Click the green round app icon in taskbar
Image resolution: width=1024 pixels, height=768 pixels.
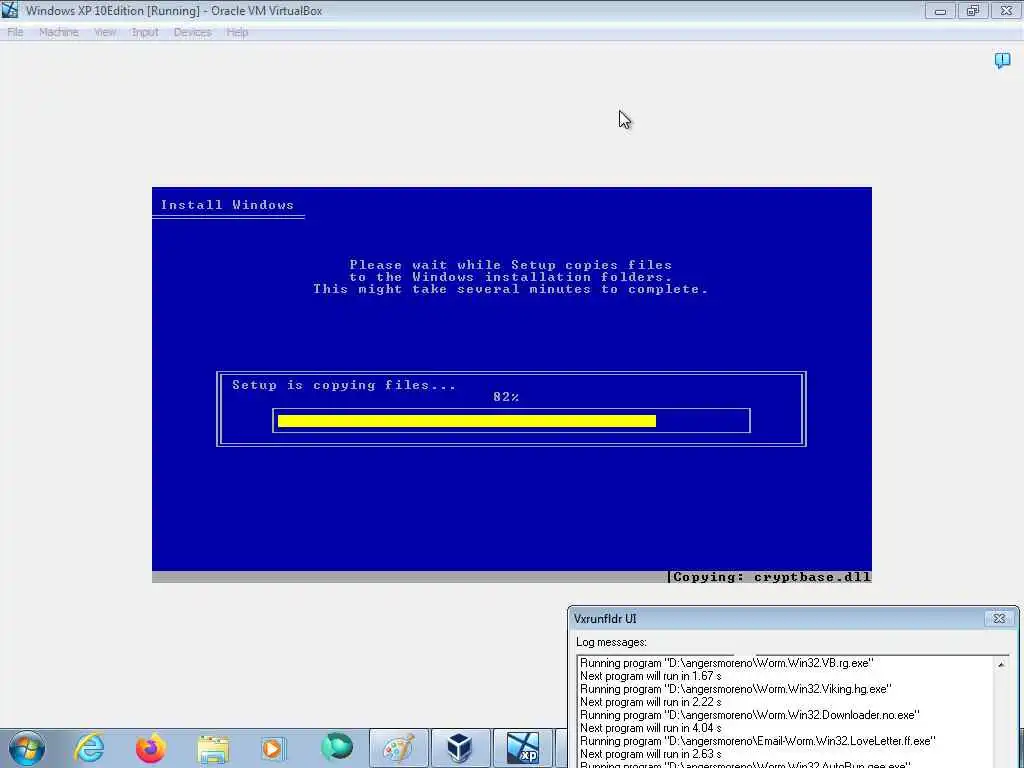pos(336,747)
